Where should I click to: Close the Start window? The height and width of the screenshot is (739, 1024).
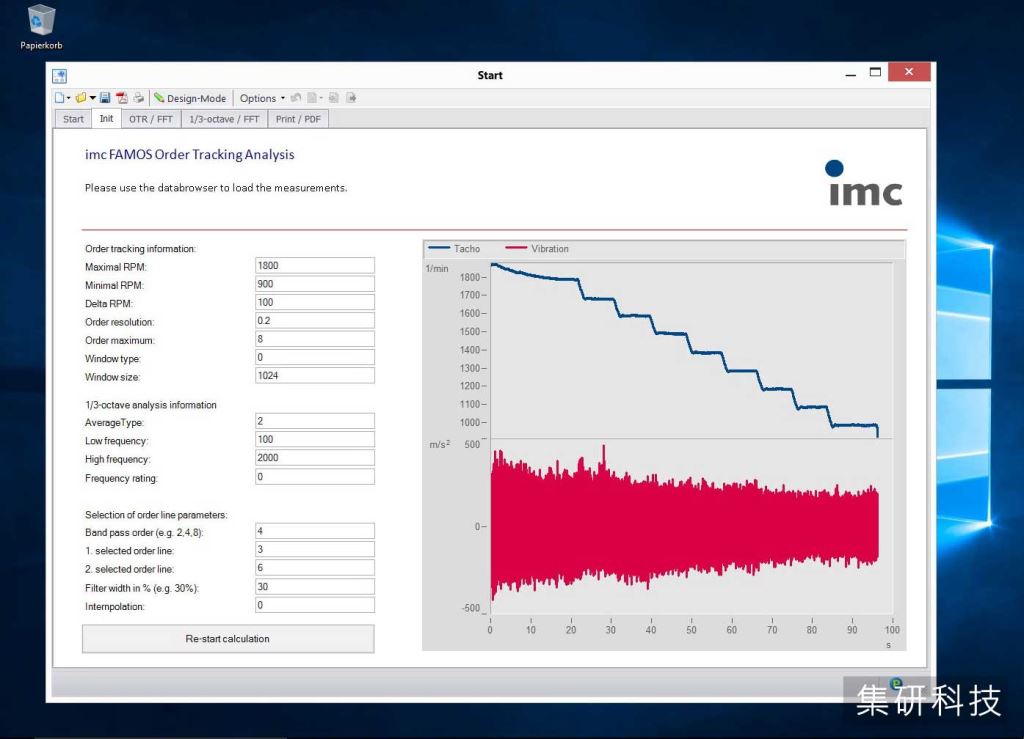point(909,72)
